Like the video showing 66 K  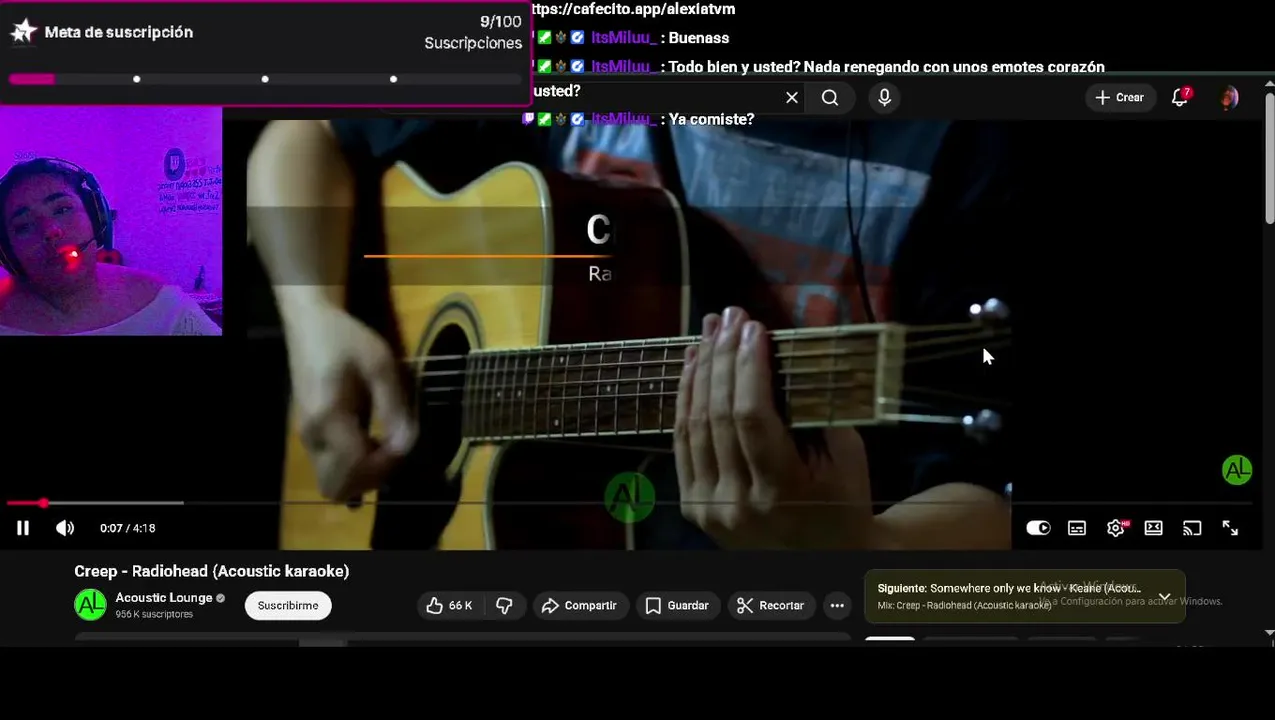(x=449, y=605)
